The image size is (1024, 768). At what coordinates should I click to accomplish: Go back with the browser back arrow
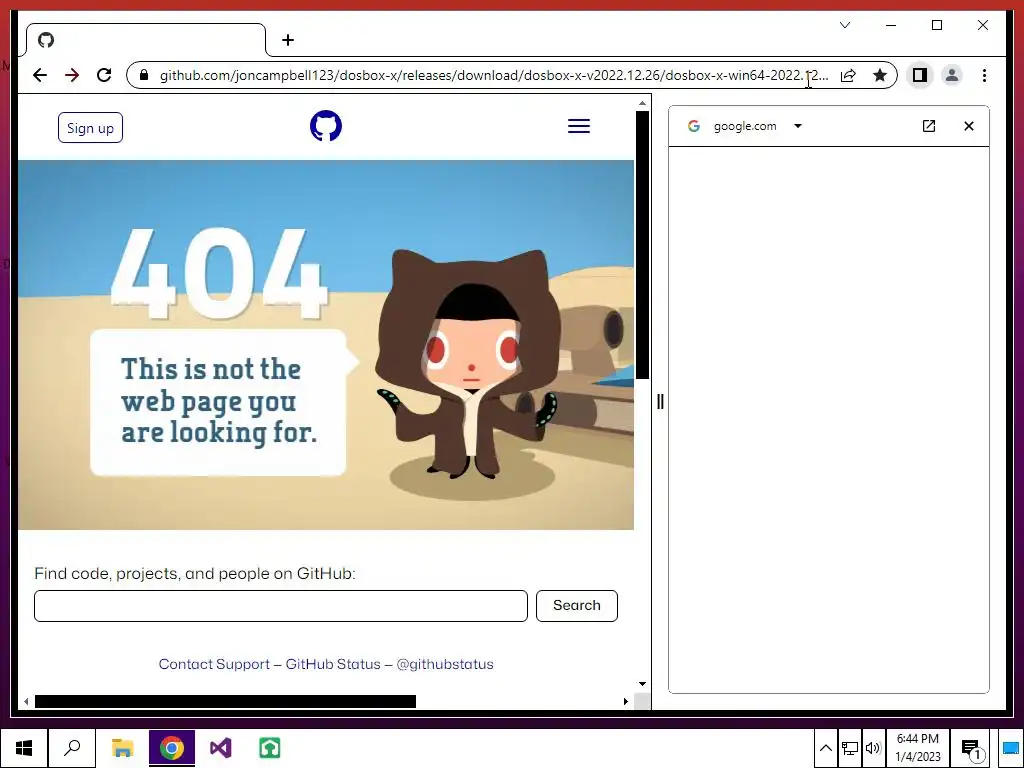click(40, 75)
